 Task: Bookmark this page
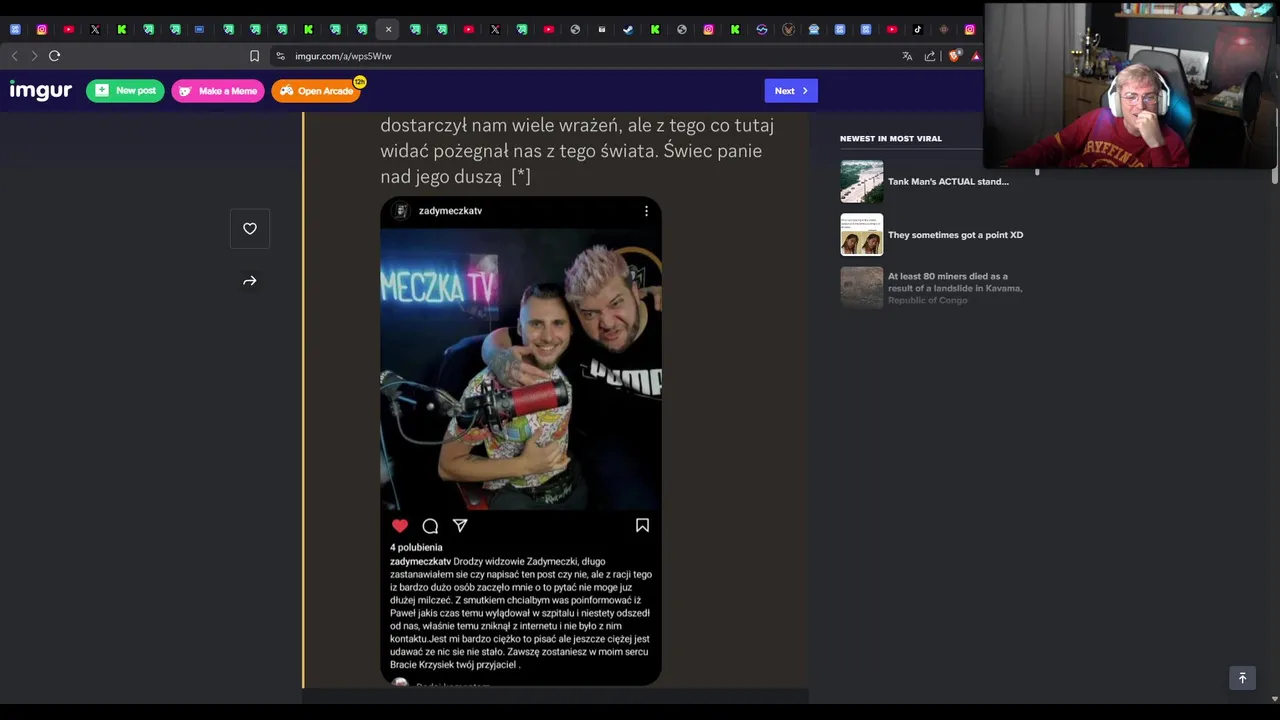[254, 56]
